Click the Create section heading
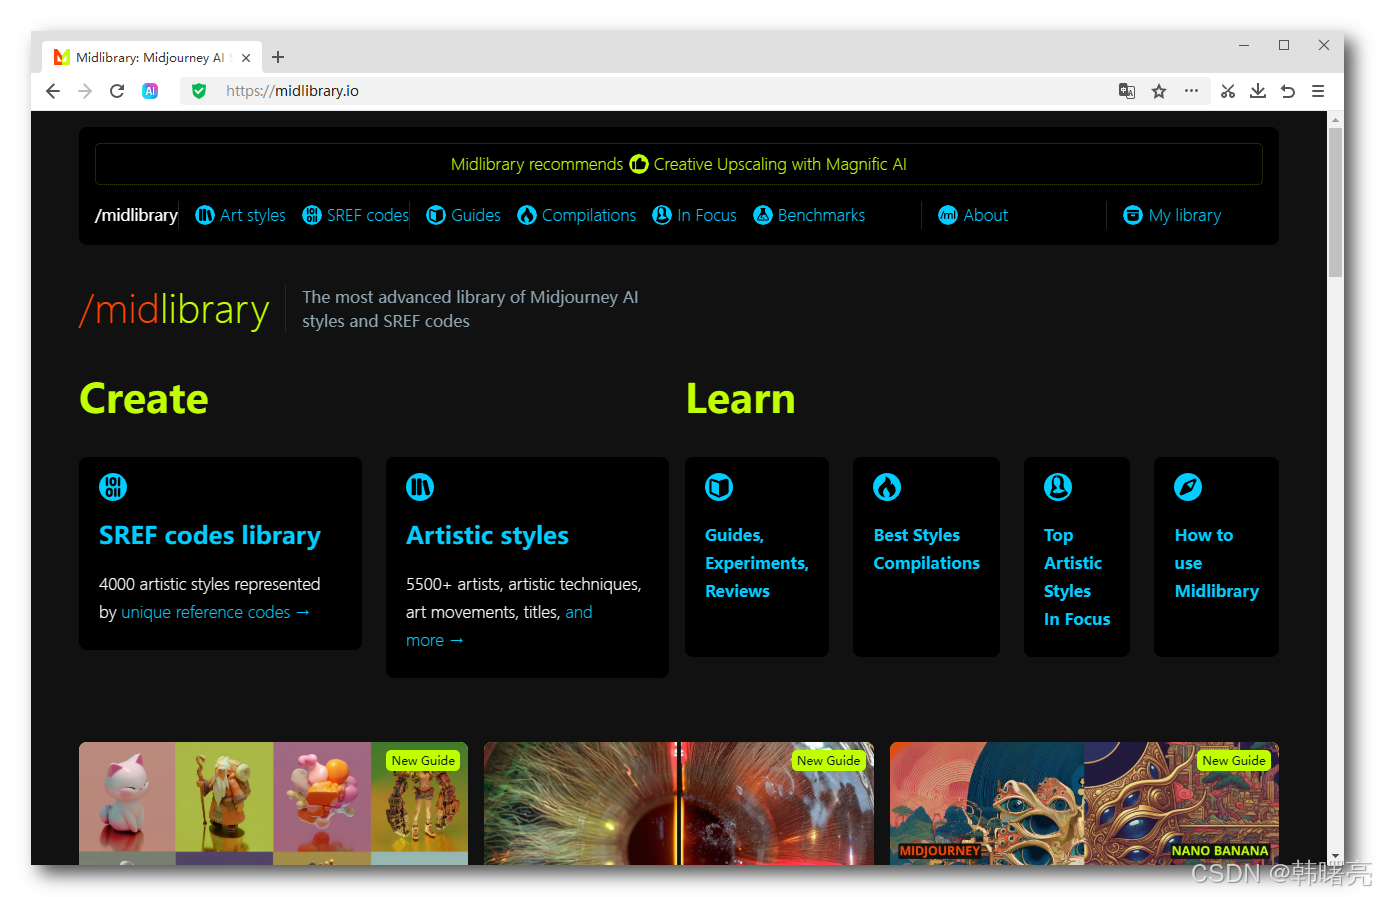 pyautogui.click(x=144, y=399)
